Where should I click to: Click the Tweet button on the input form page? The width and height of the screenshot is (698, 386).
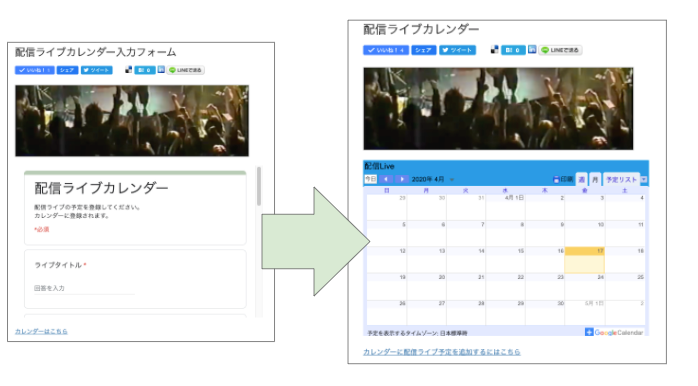click(x=97, y=70)
